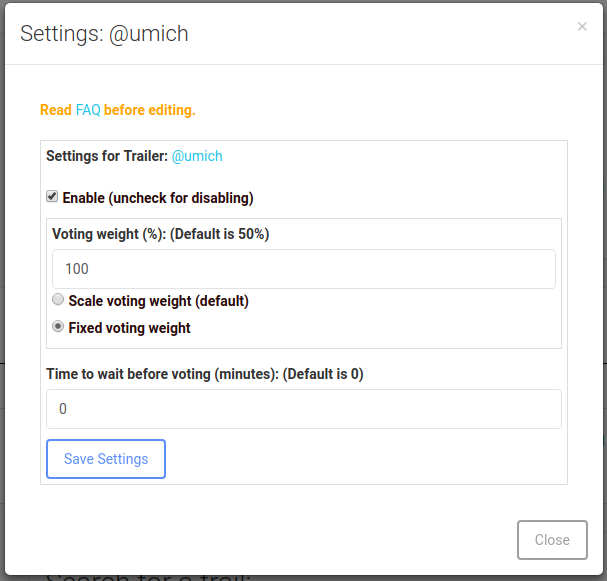Screen dimensions: 607x581
Task: Click the orange "Read" word before FAQ
Action: coord(56,110)
